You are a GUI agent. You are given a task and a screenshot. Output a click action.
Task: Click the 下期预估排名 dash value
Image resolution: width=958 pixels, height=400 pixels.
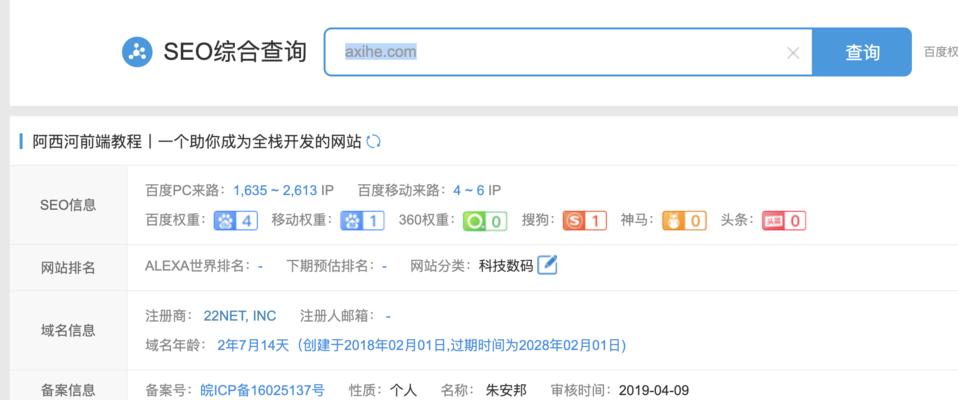[x=384, y=266]
